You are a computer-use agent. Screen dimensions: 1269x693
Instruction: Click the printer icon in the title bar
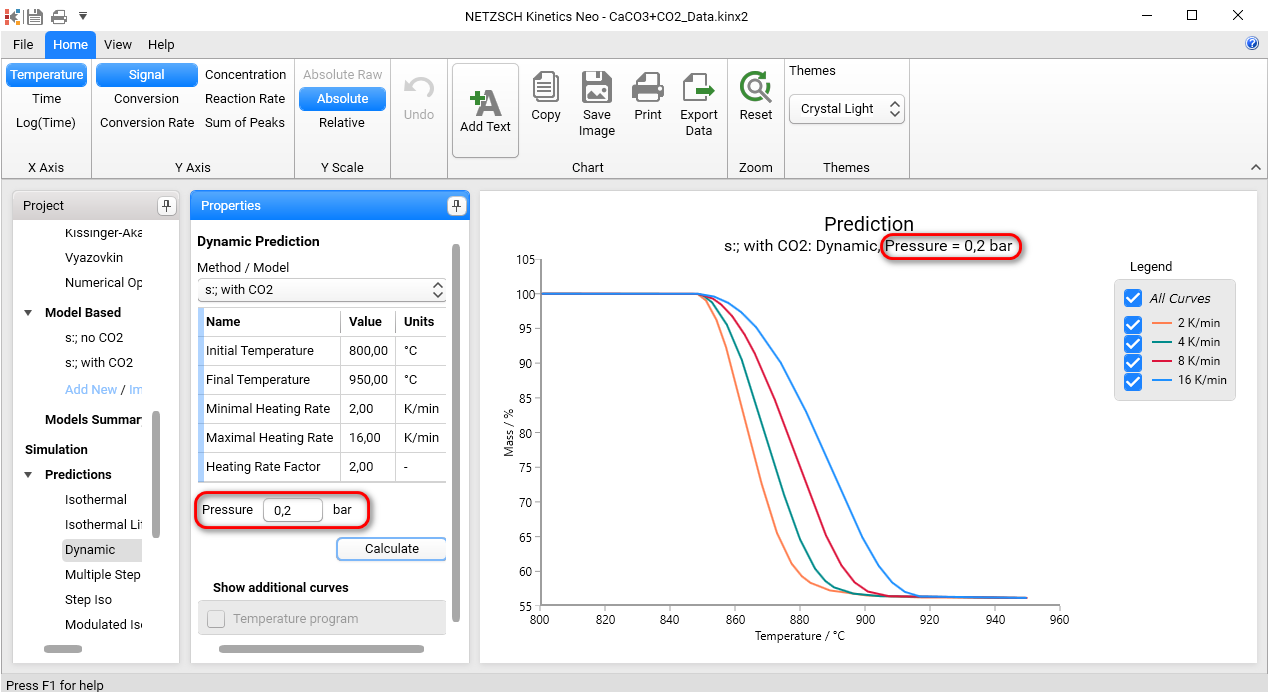point(58,15)
